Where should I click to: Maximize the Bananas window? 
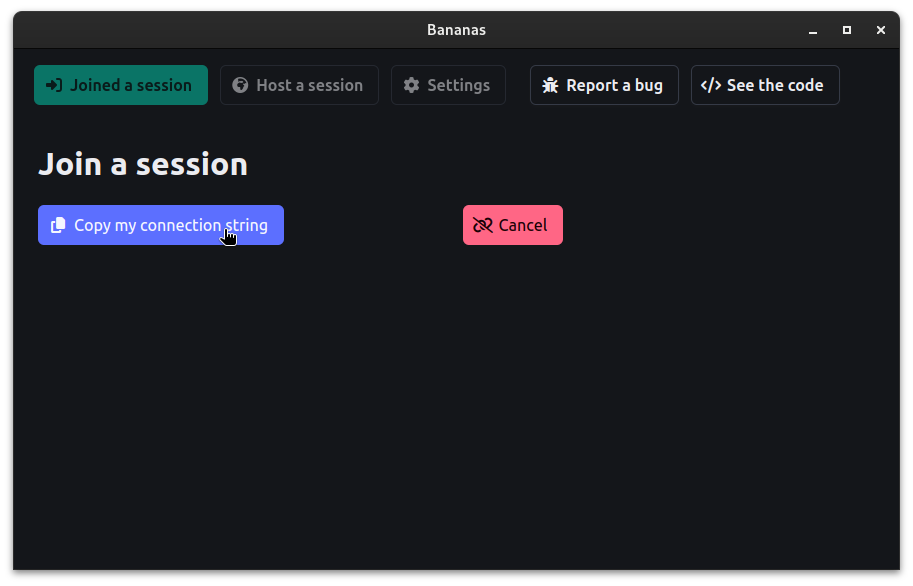click(847, 30)
